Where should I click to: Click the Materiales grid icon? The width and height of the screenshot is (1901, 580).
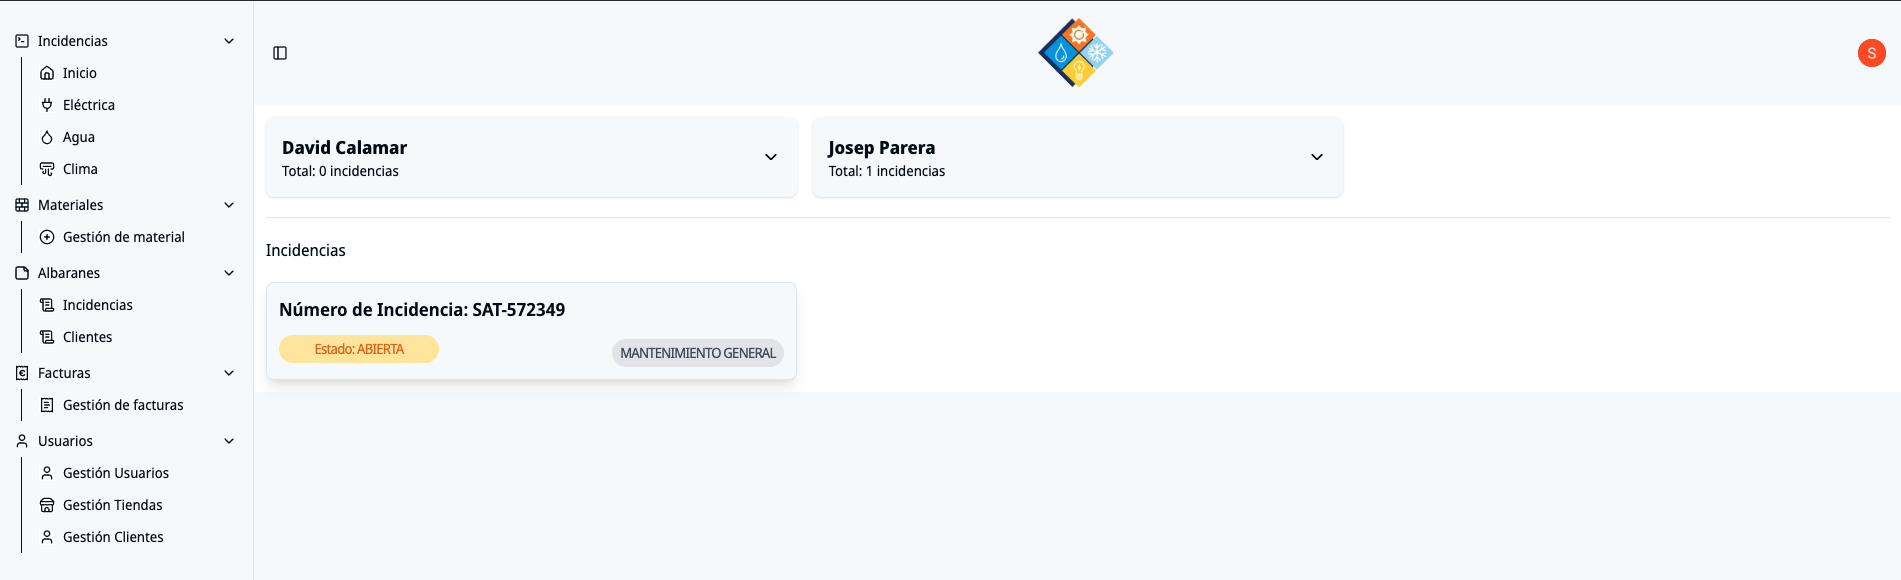point(22,205)
